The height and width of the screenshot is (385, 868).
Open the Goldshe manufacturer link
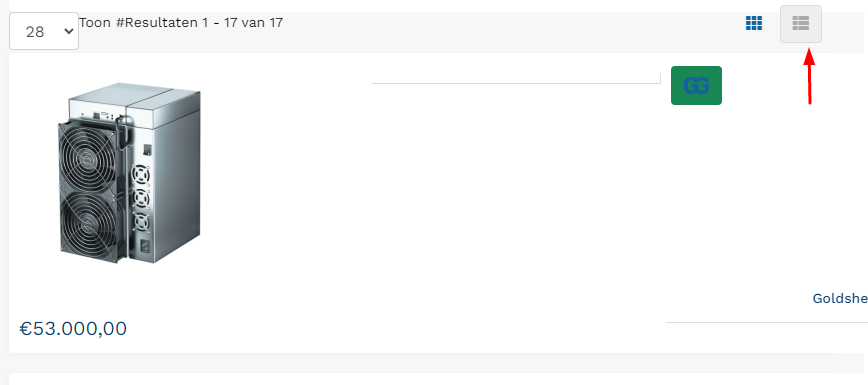click(x=840, y=299)
